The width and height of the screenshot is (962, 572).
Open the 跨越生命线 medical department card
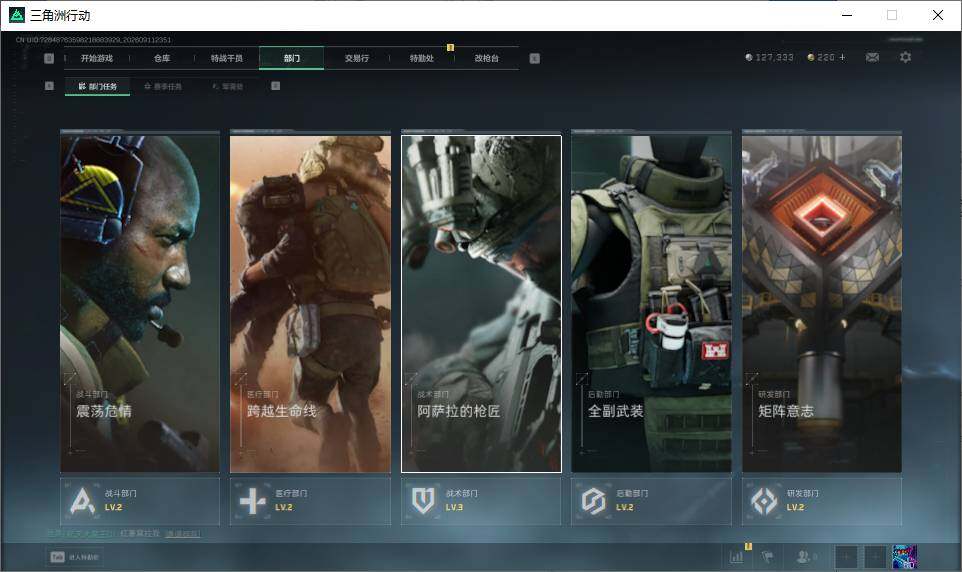click(x=310, y=304)
